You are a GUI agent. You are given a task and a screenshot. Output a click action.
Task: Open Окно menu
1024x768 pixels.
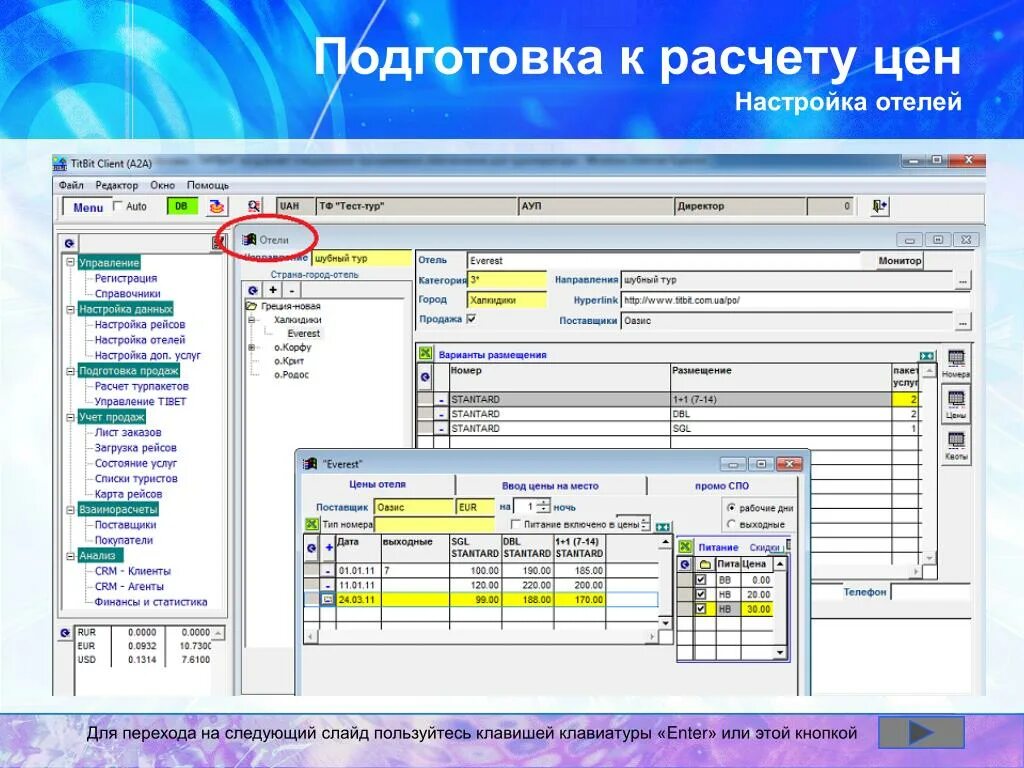tap(162, 185)
